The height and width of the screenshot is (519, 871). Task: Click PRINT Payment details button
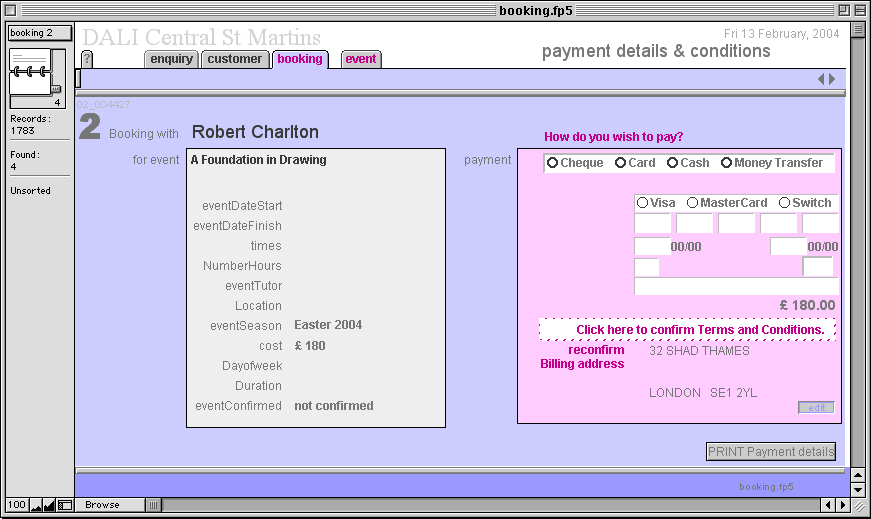pyautogui.click(x=770, y=452)
